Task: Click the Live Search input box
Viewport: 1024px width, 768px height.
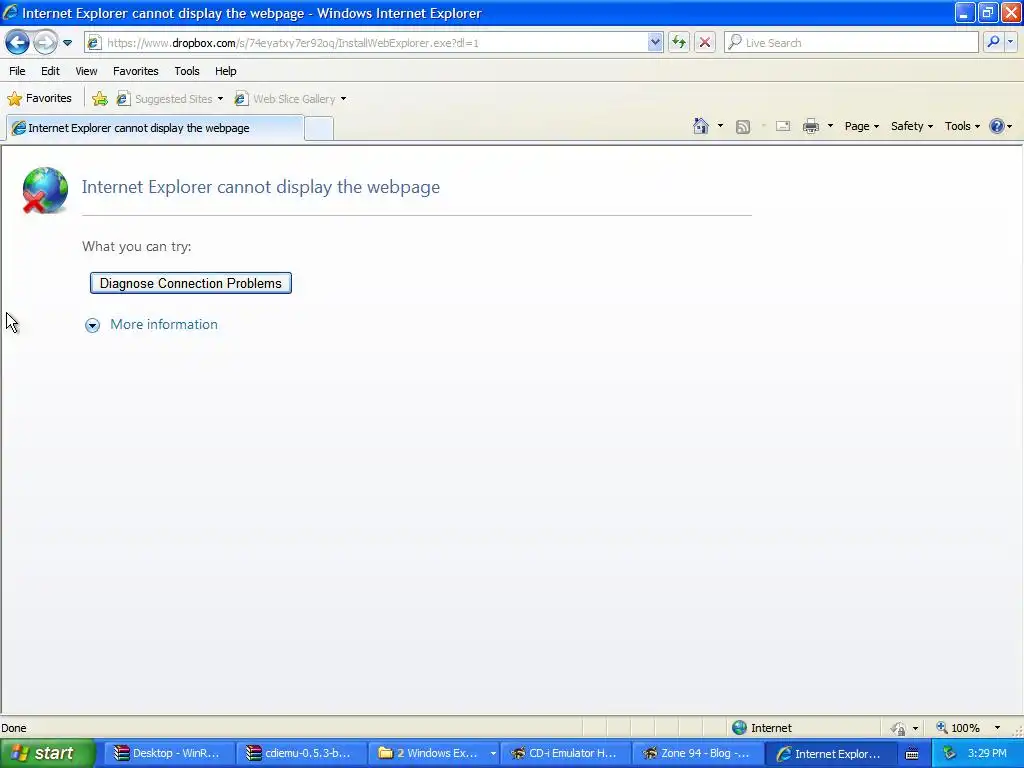Action: tap(852, 43)
